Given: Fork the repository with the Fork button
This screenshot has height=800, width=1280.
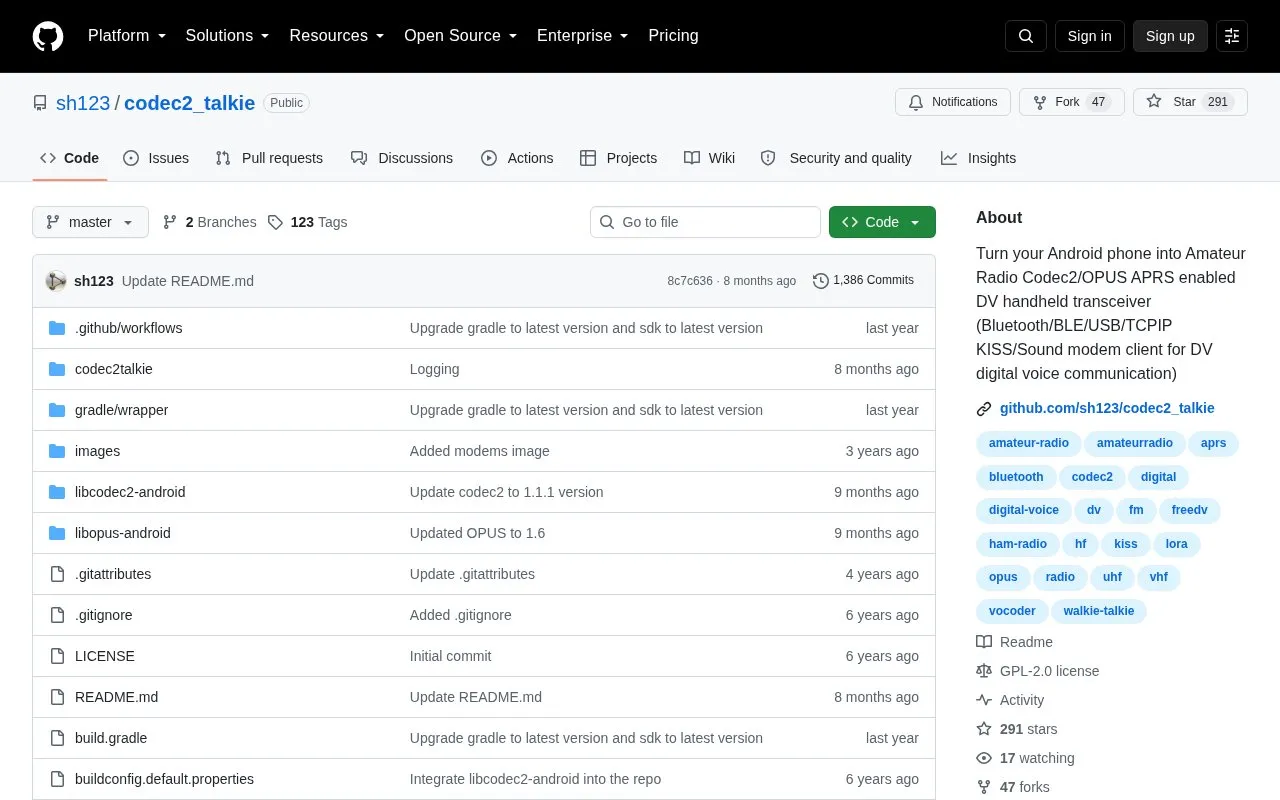Looking at the screenshot, I should tap(1071, 102).
